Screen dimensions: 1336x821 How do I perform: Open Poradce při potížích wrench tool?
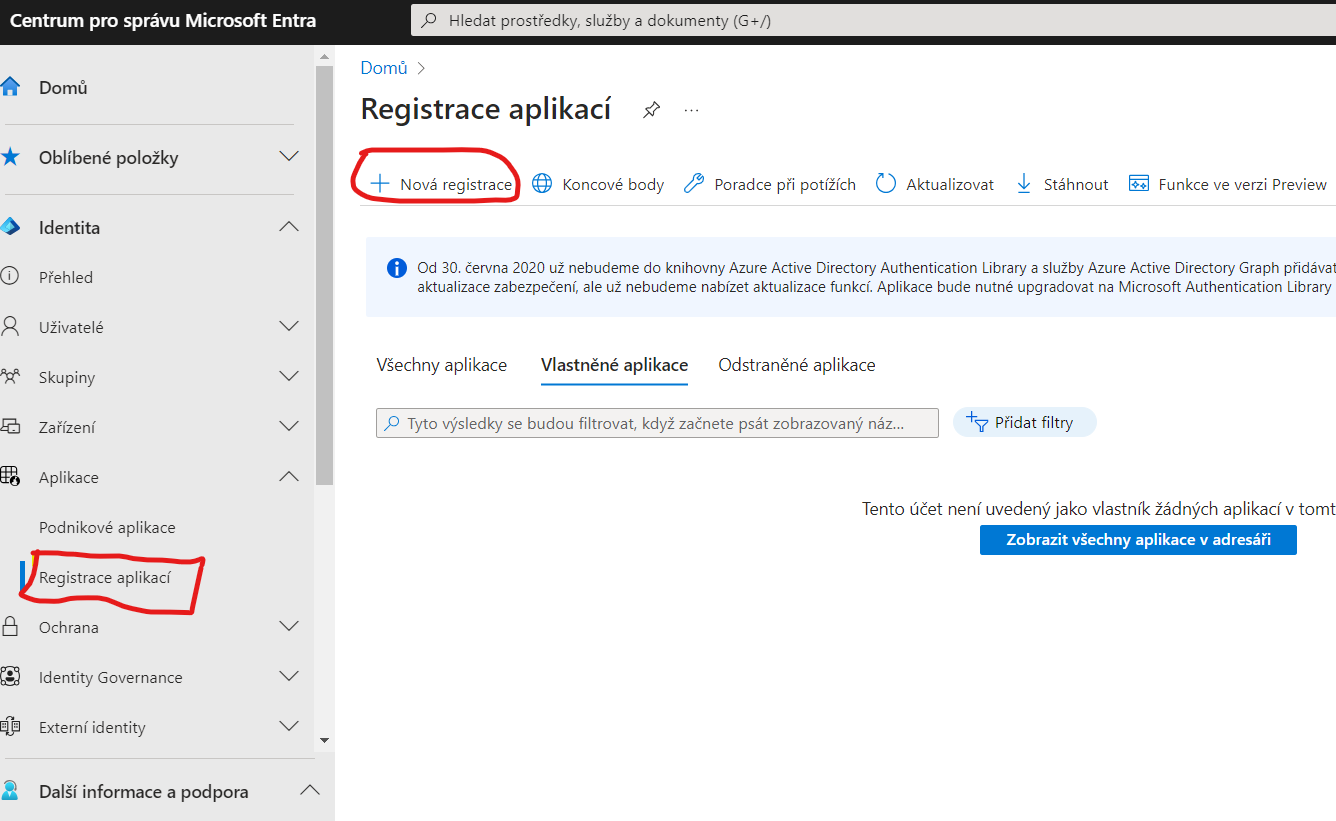click(694, 184)
